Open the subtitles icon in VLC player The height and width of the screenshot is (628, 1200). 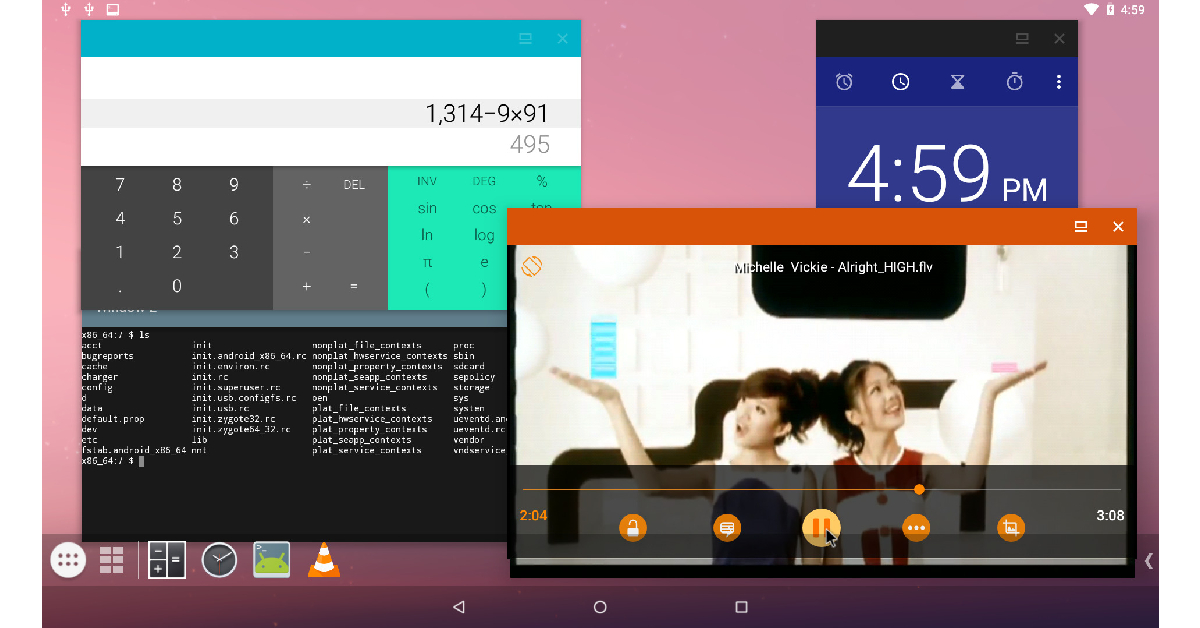point(726,527)
